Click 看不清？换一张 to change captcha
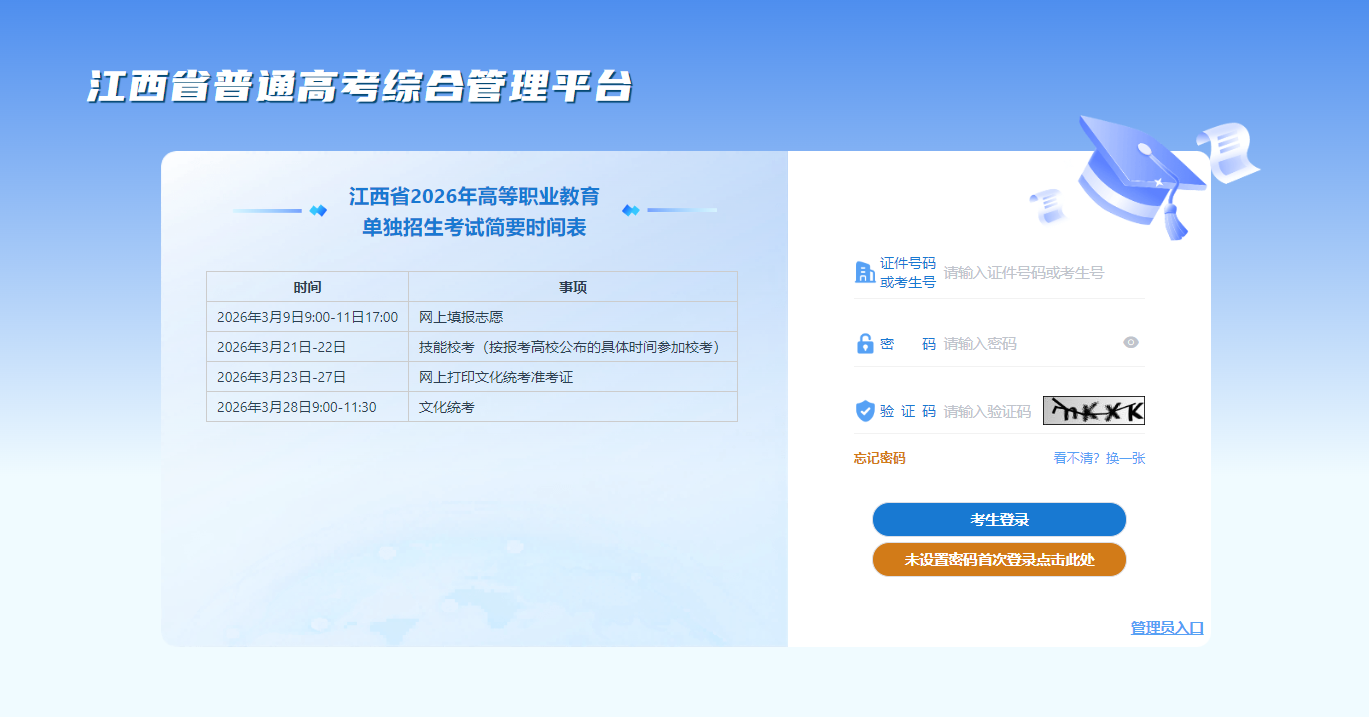1369x717 pixels. pyautogui.click(x=1099, y=458)
